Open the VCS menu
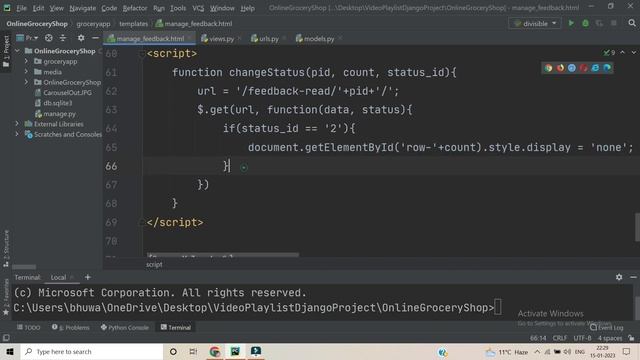The width and height of the screenshot is (640, 360). 198,8
